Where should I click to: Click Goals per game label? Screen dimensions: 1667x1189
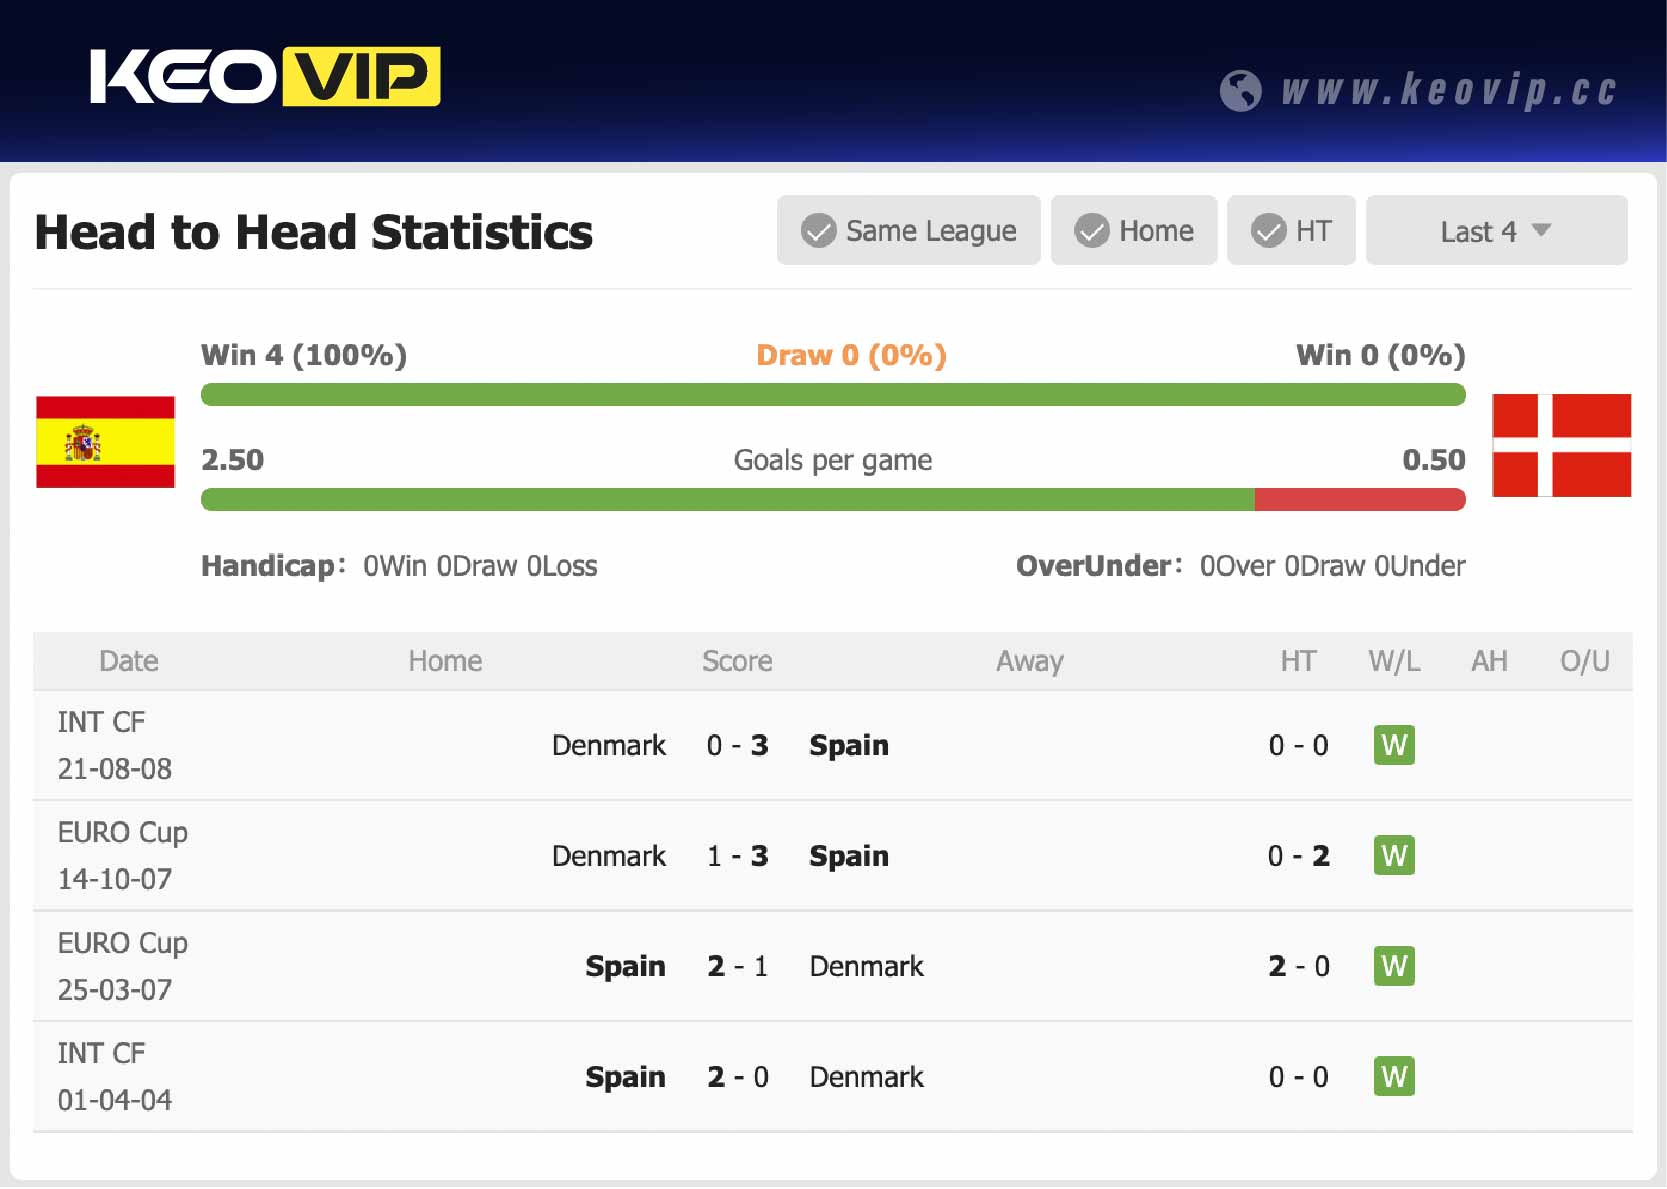point(833,460)
